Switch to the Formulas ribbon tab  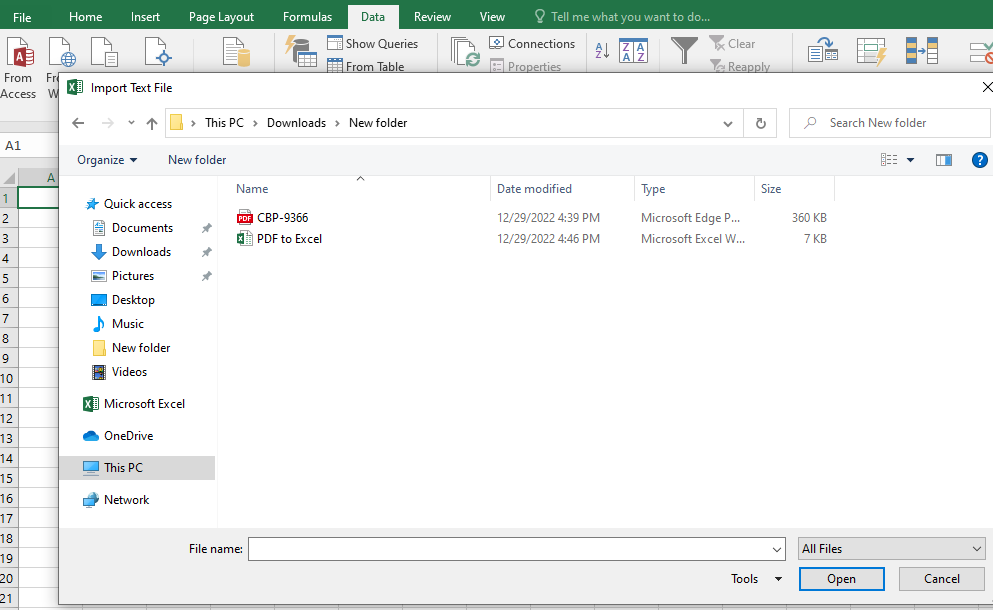pyautogui.click(x=307, y=16)
